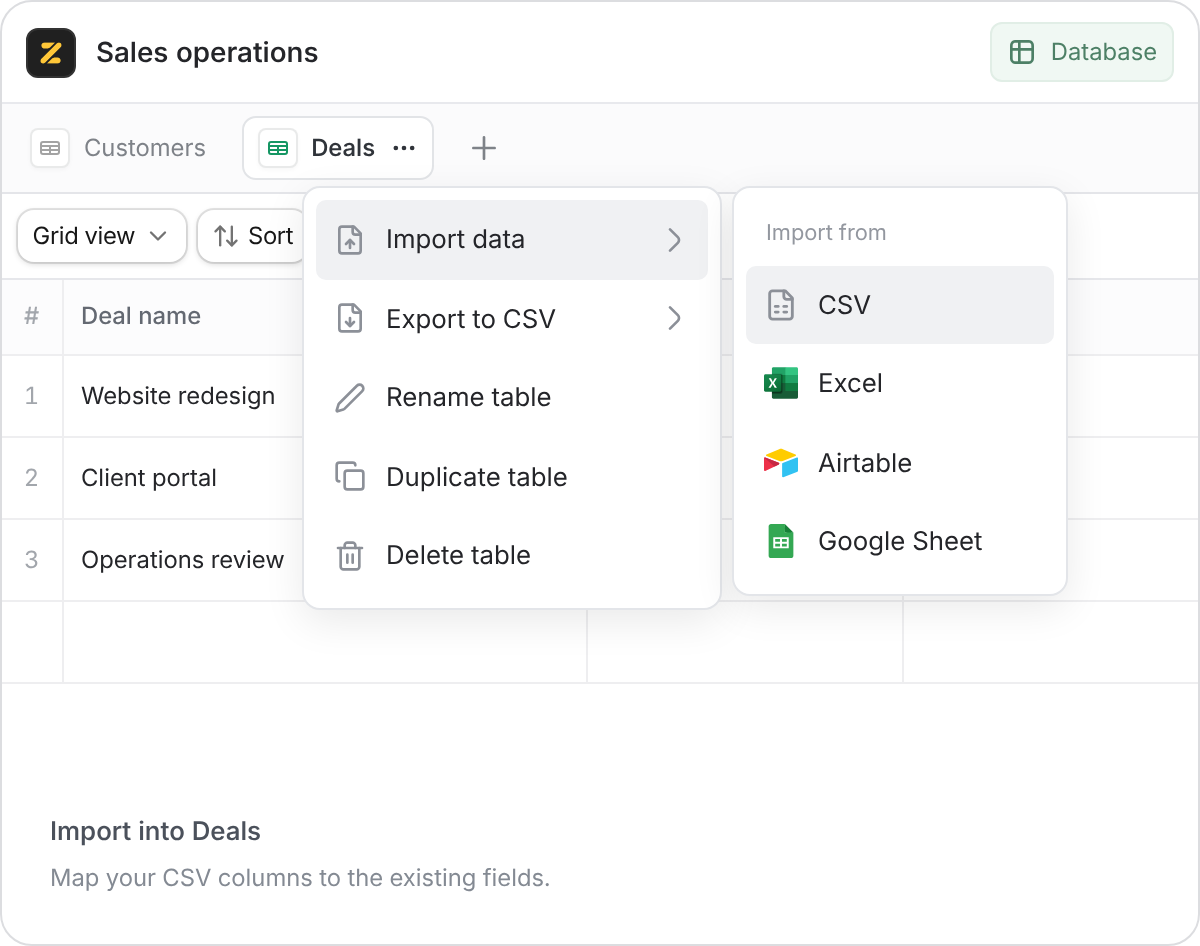Select the Deals tab
Image resolution: width=1200 pixels, height=946 pixels.
[x=338, y=148]
